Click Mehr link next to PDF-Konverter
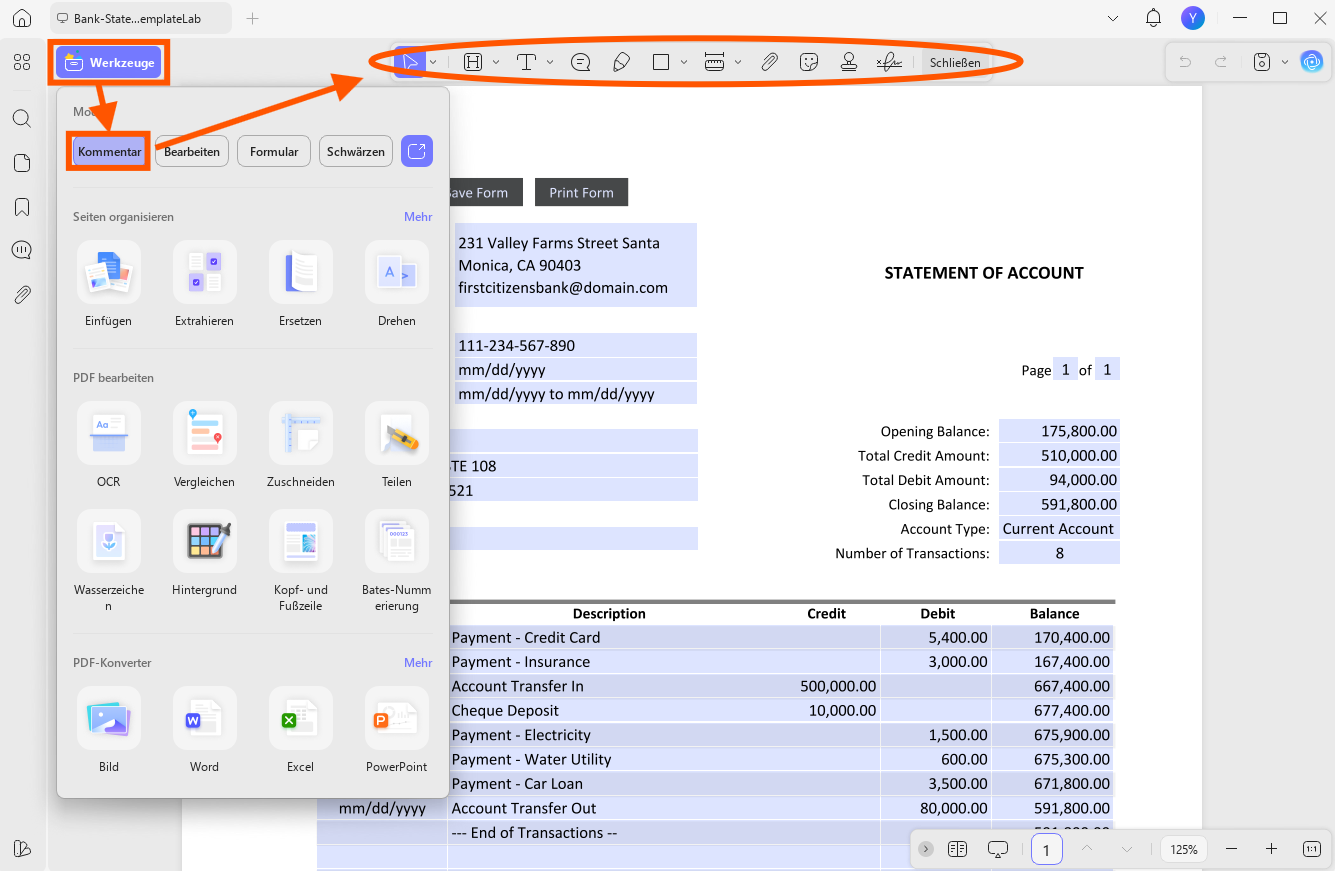The width and height of the screenshot is (1335, 871). [x=418, y=663]
